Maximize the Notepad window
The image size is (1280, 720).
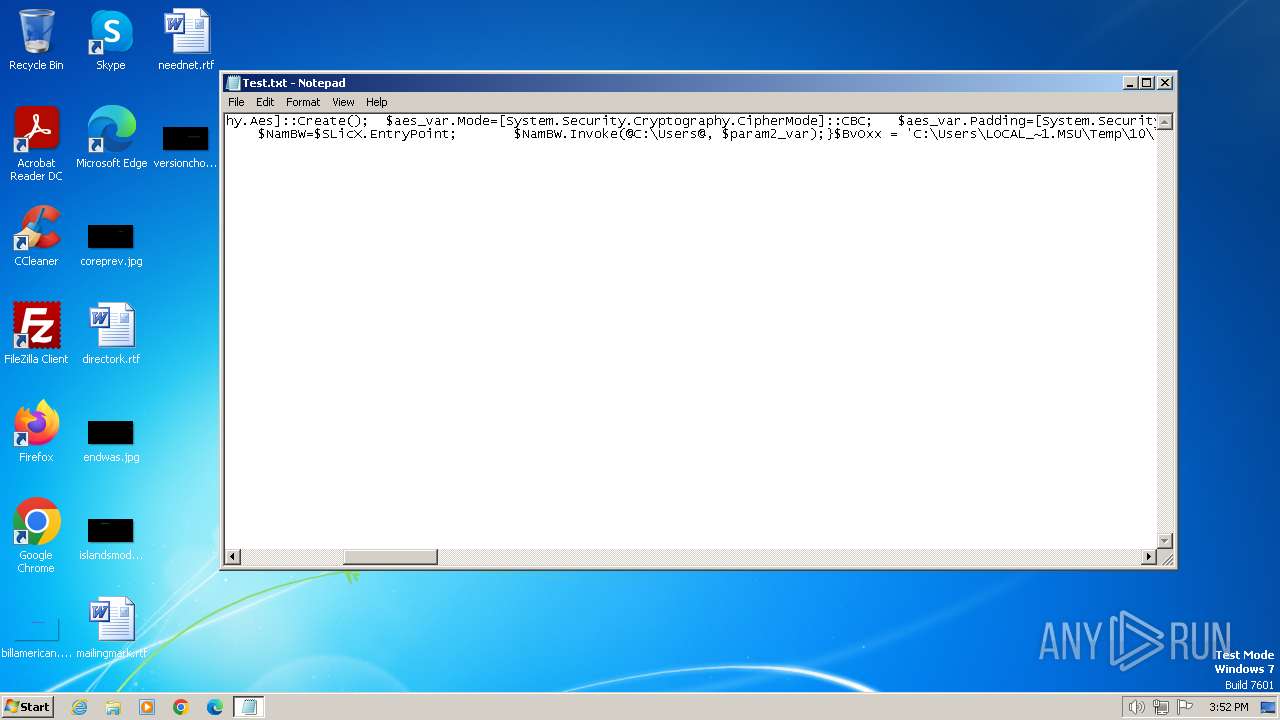pos(1146,83)
